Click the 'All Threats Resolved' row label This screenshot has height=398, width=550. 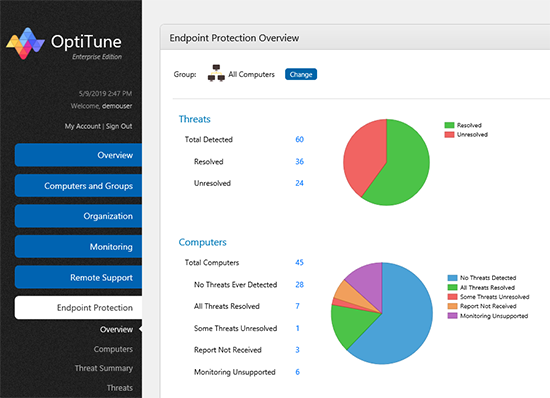coord(227,306)
